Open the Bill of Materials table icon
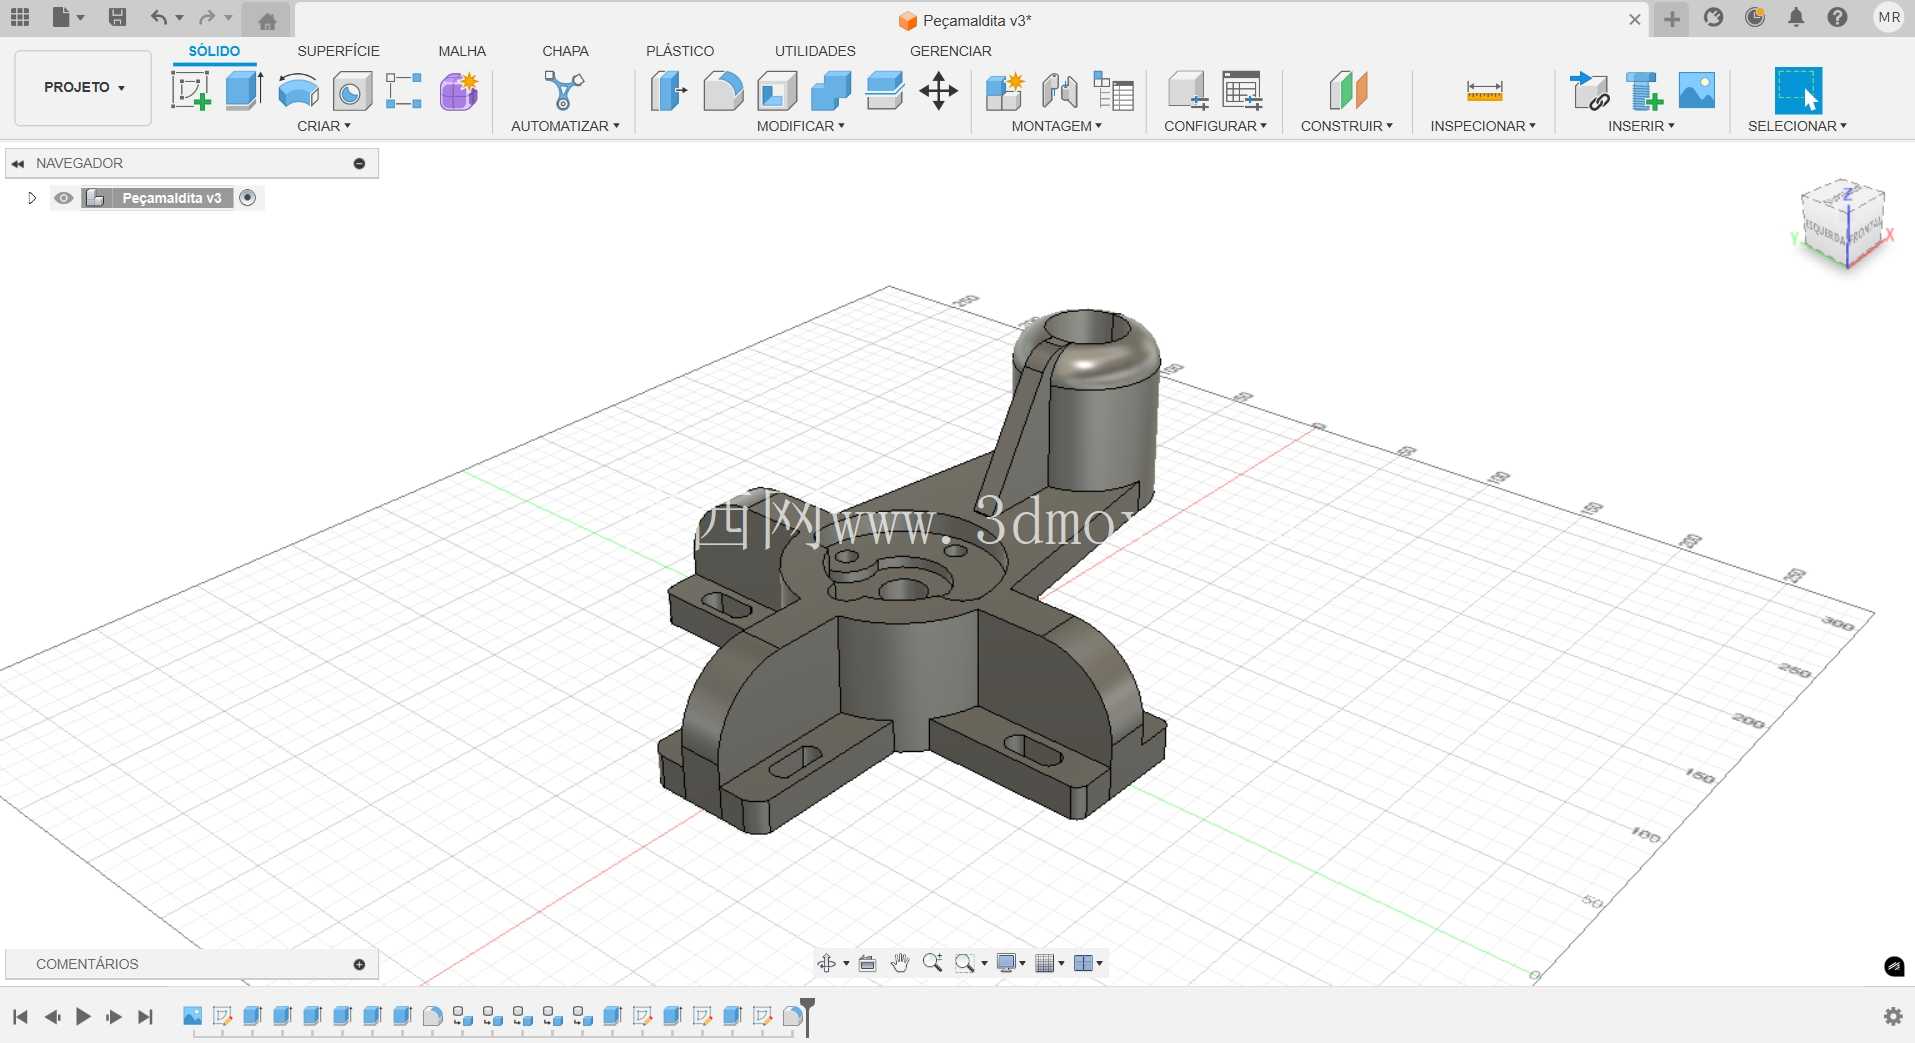This screenshot has width=1915, height=1043. pyautogui.click(x=1113, y=91)
